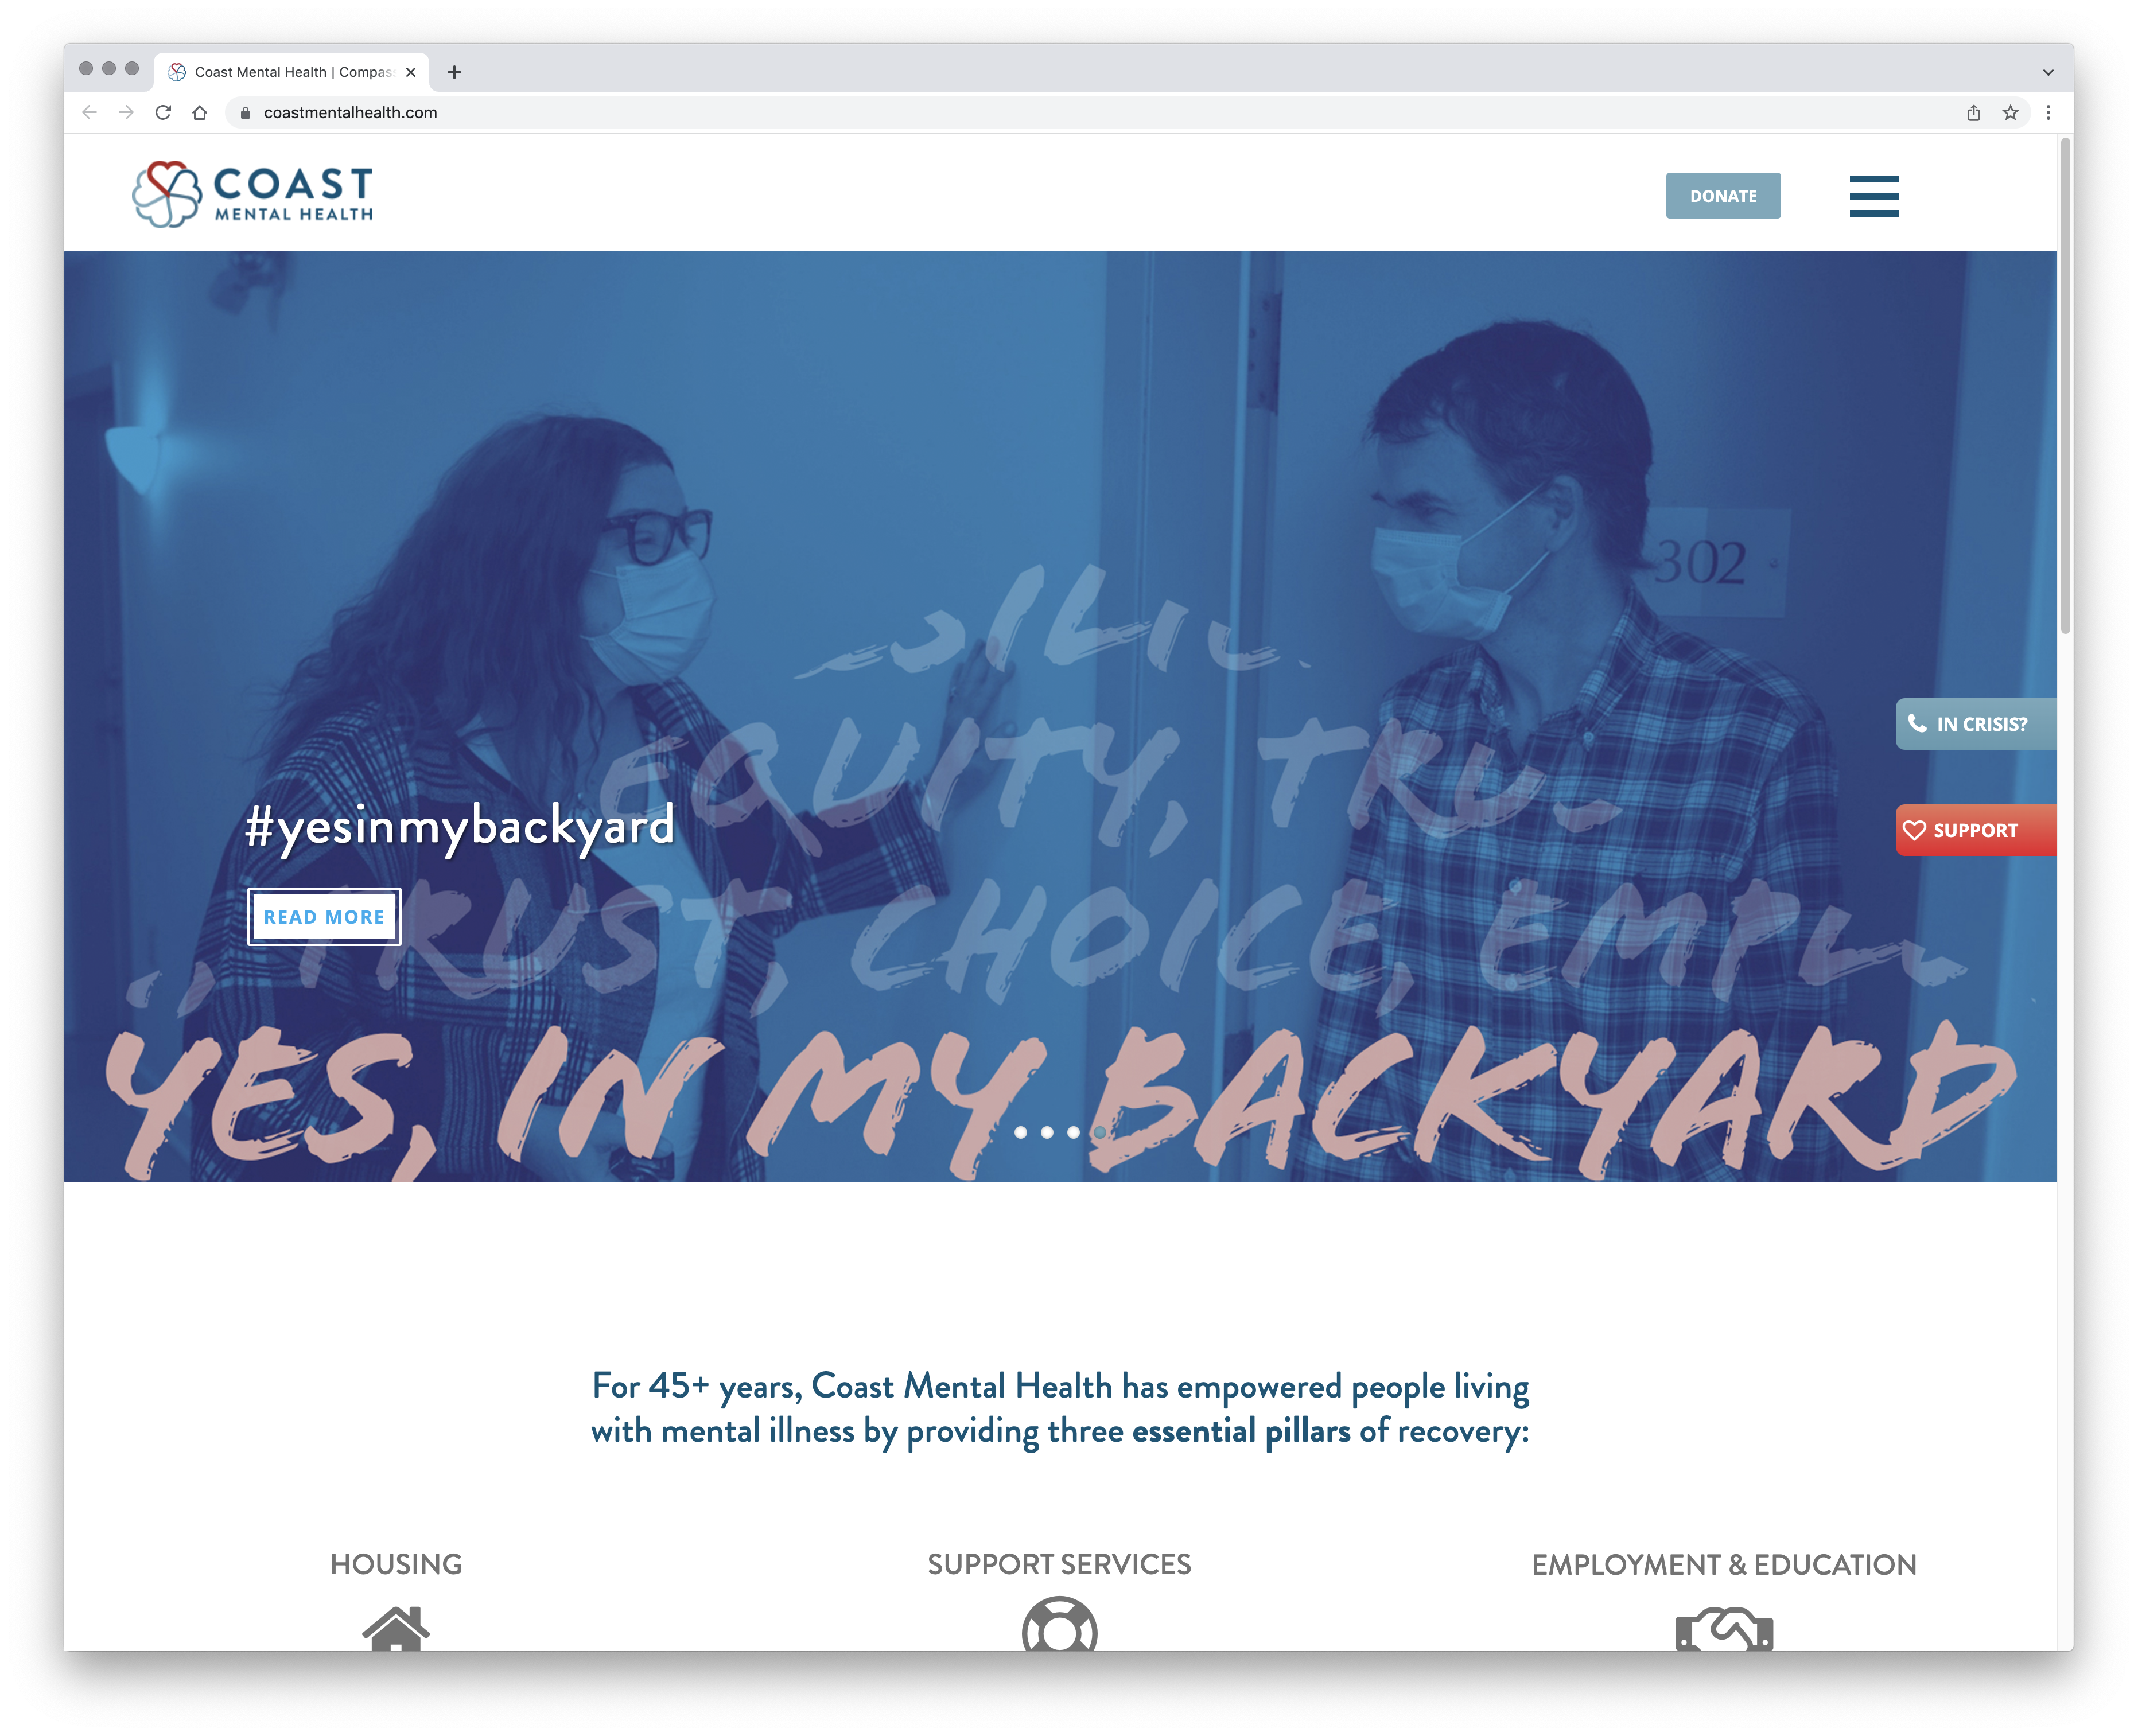Select the third carousel slide dot
Screen dimensions: 2138x1736
1073,1132
